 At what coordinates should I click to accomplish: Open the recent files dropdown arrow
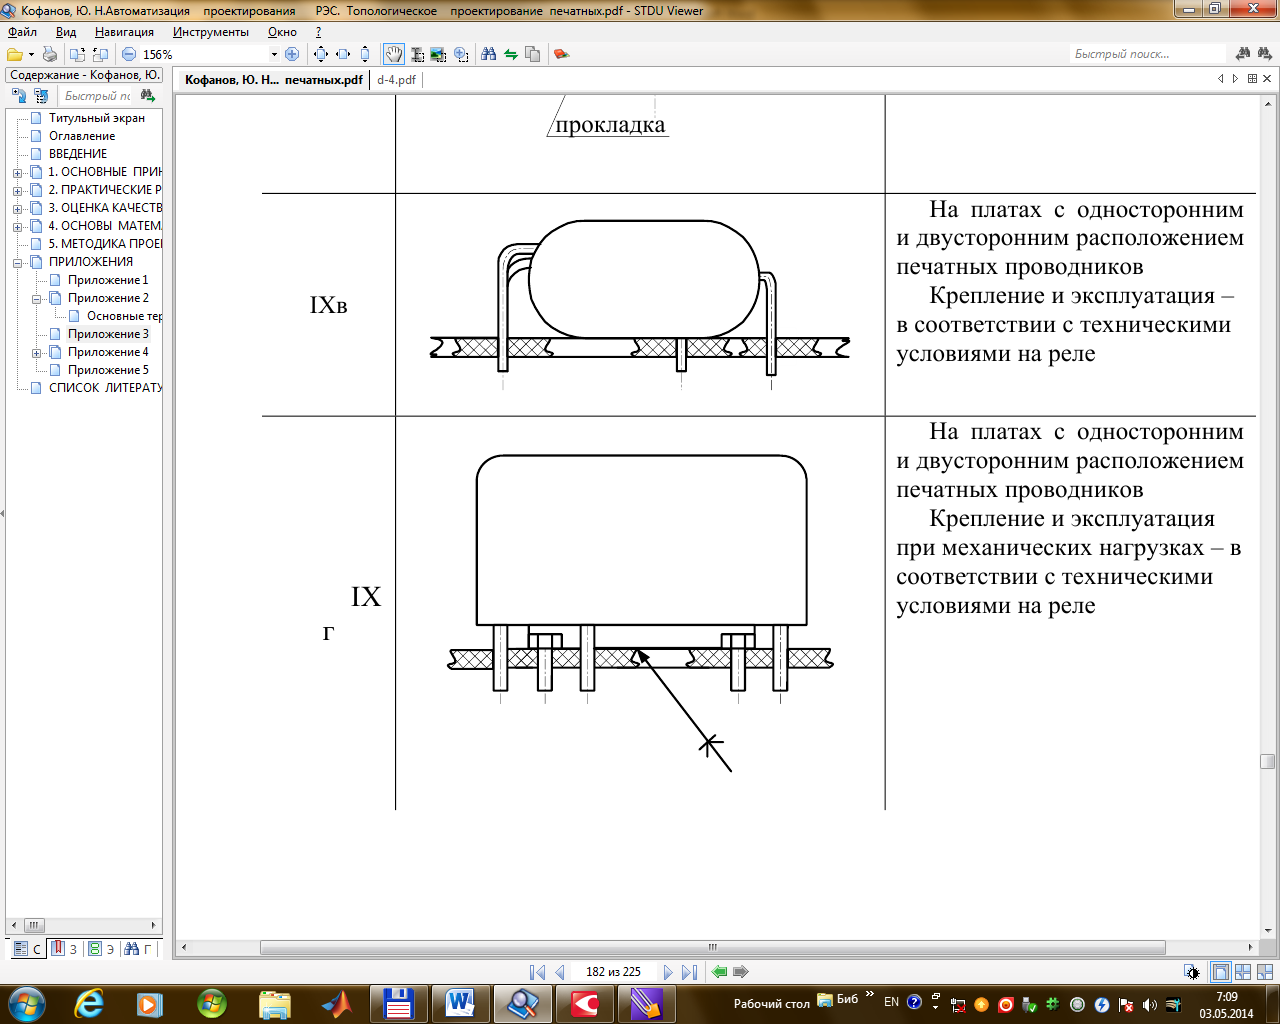[x=31, y=54]
